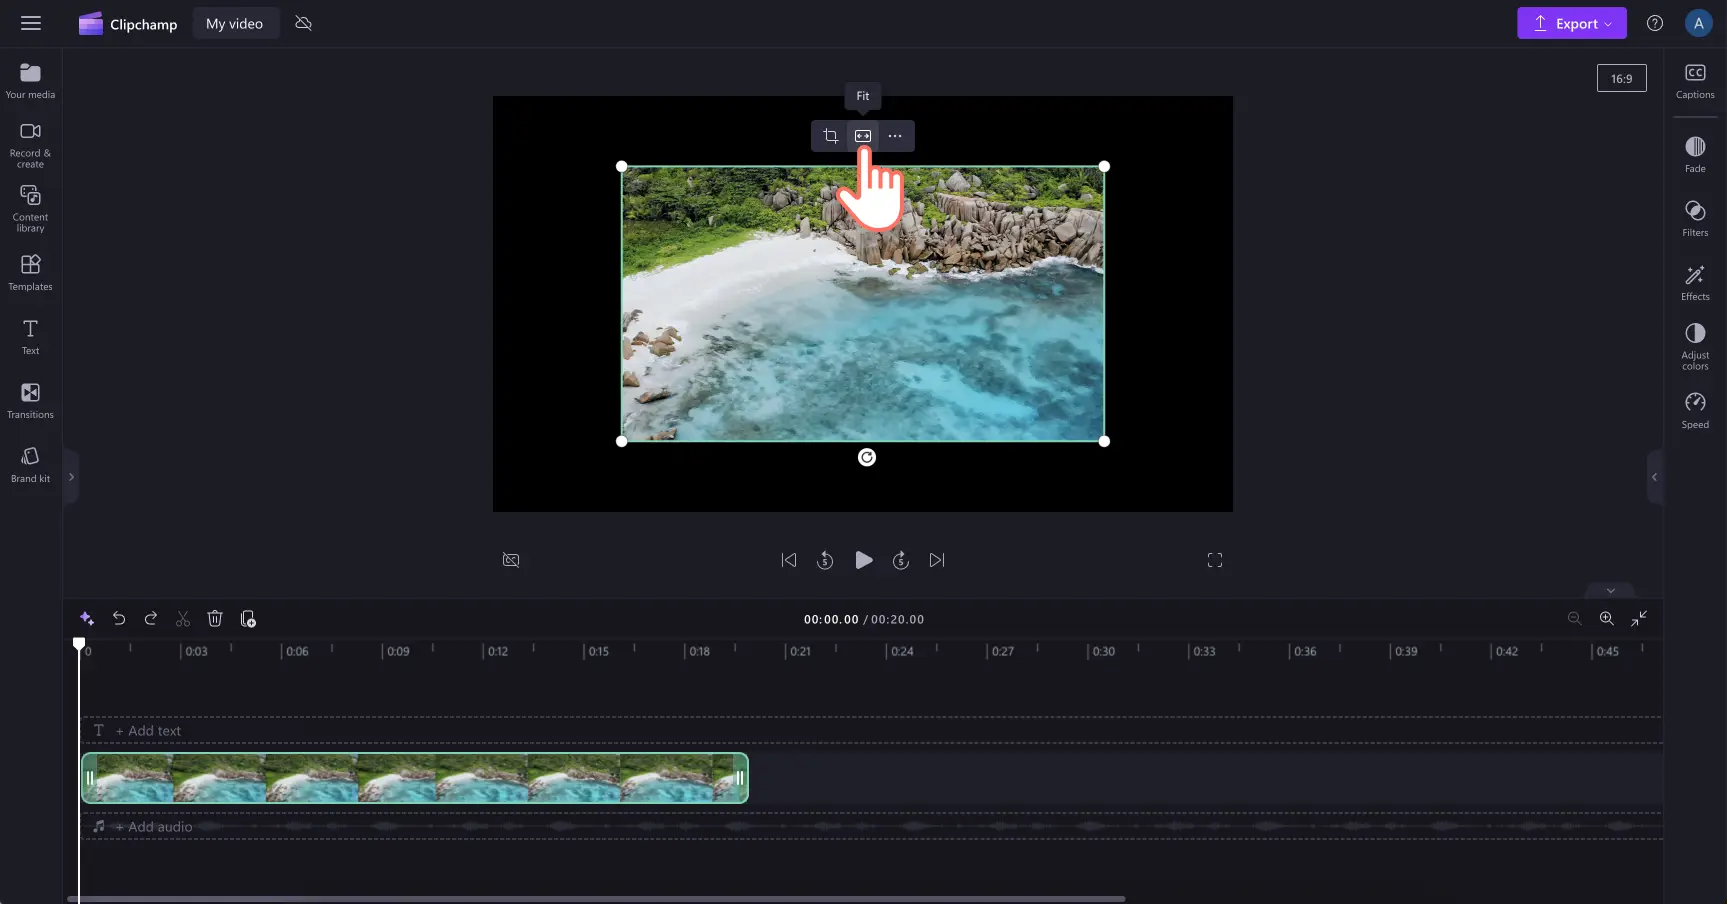Click the Fit button in floating toolbar
Viewport: 1727px width, 904px height.
tap(863, 136)
